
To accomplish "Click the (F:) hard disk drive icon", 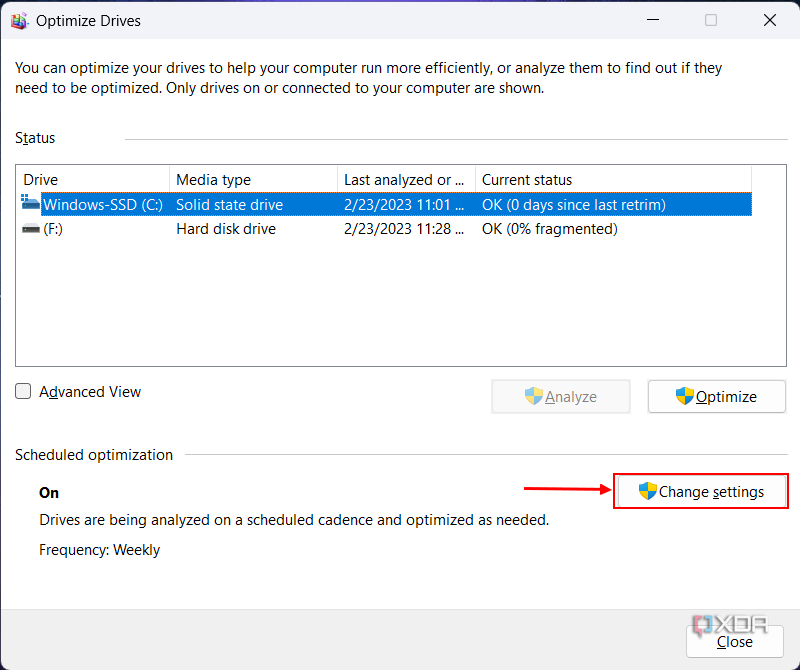I will point(31,229).
